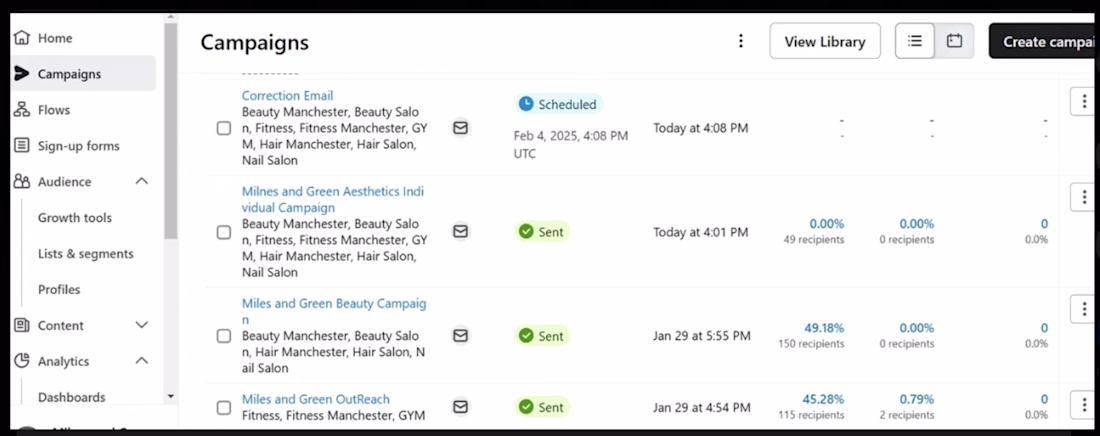The height and width of the screenshot is (436, 1100).
Task: Click the sidebar vertical scrollbar thumb
Action: click(x=170, y=131)
